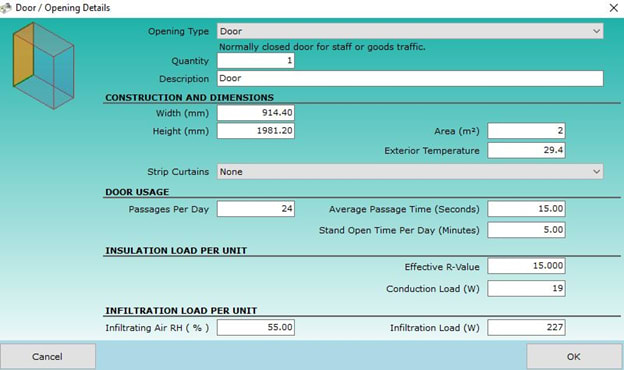Image resolution: width=624 pixels, height=370 pixels.
Task: Click the 3D room wall diagram
Action: [x=43, y=66]
